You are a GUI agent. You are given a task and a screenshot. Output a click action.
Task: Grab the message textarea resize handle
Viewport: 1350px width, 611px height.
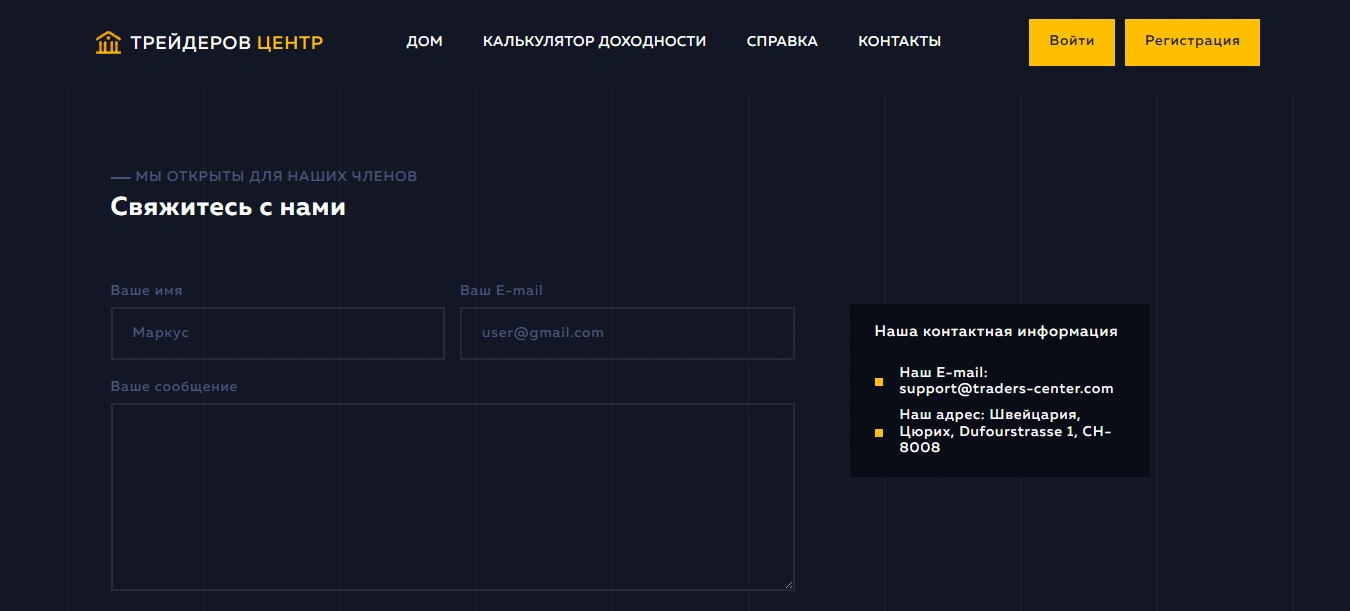pos(788,584)
